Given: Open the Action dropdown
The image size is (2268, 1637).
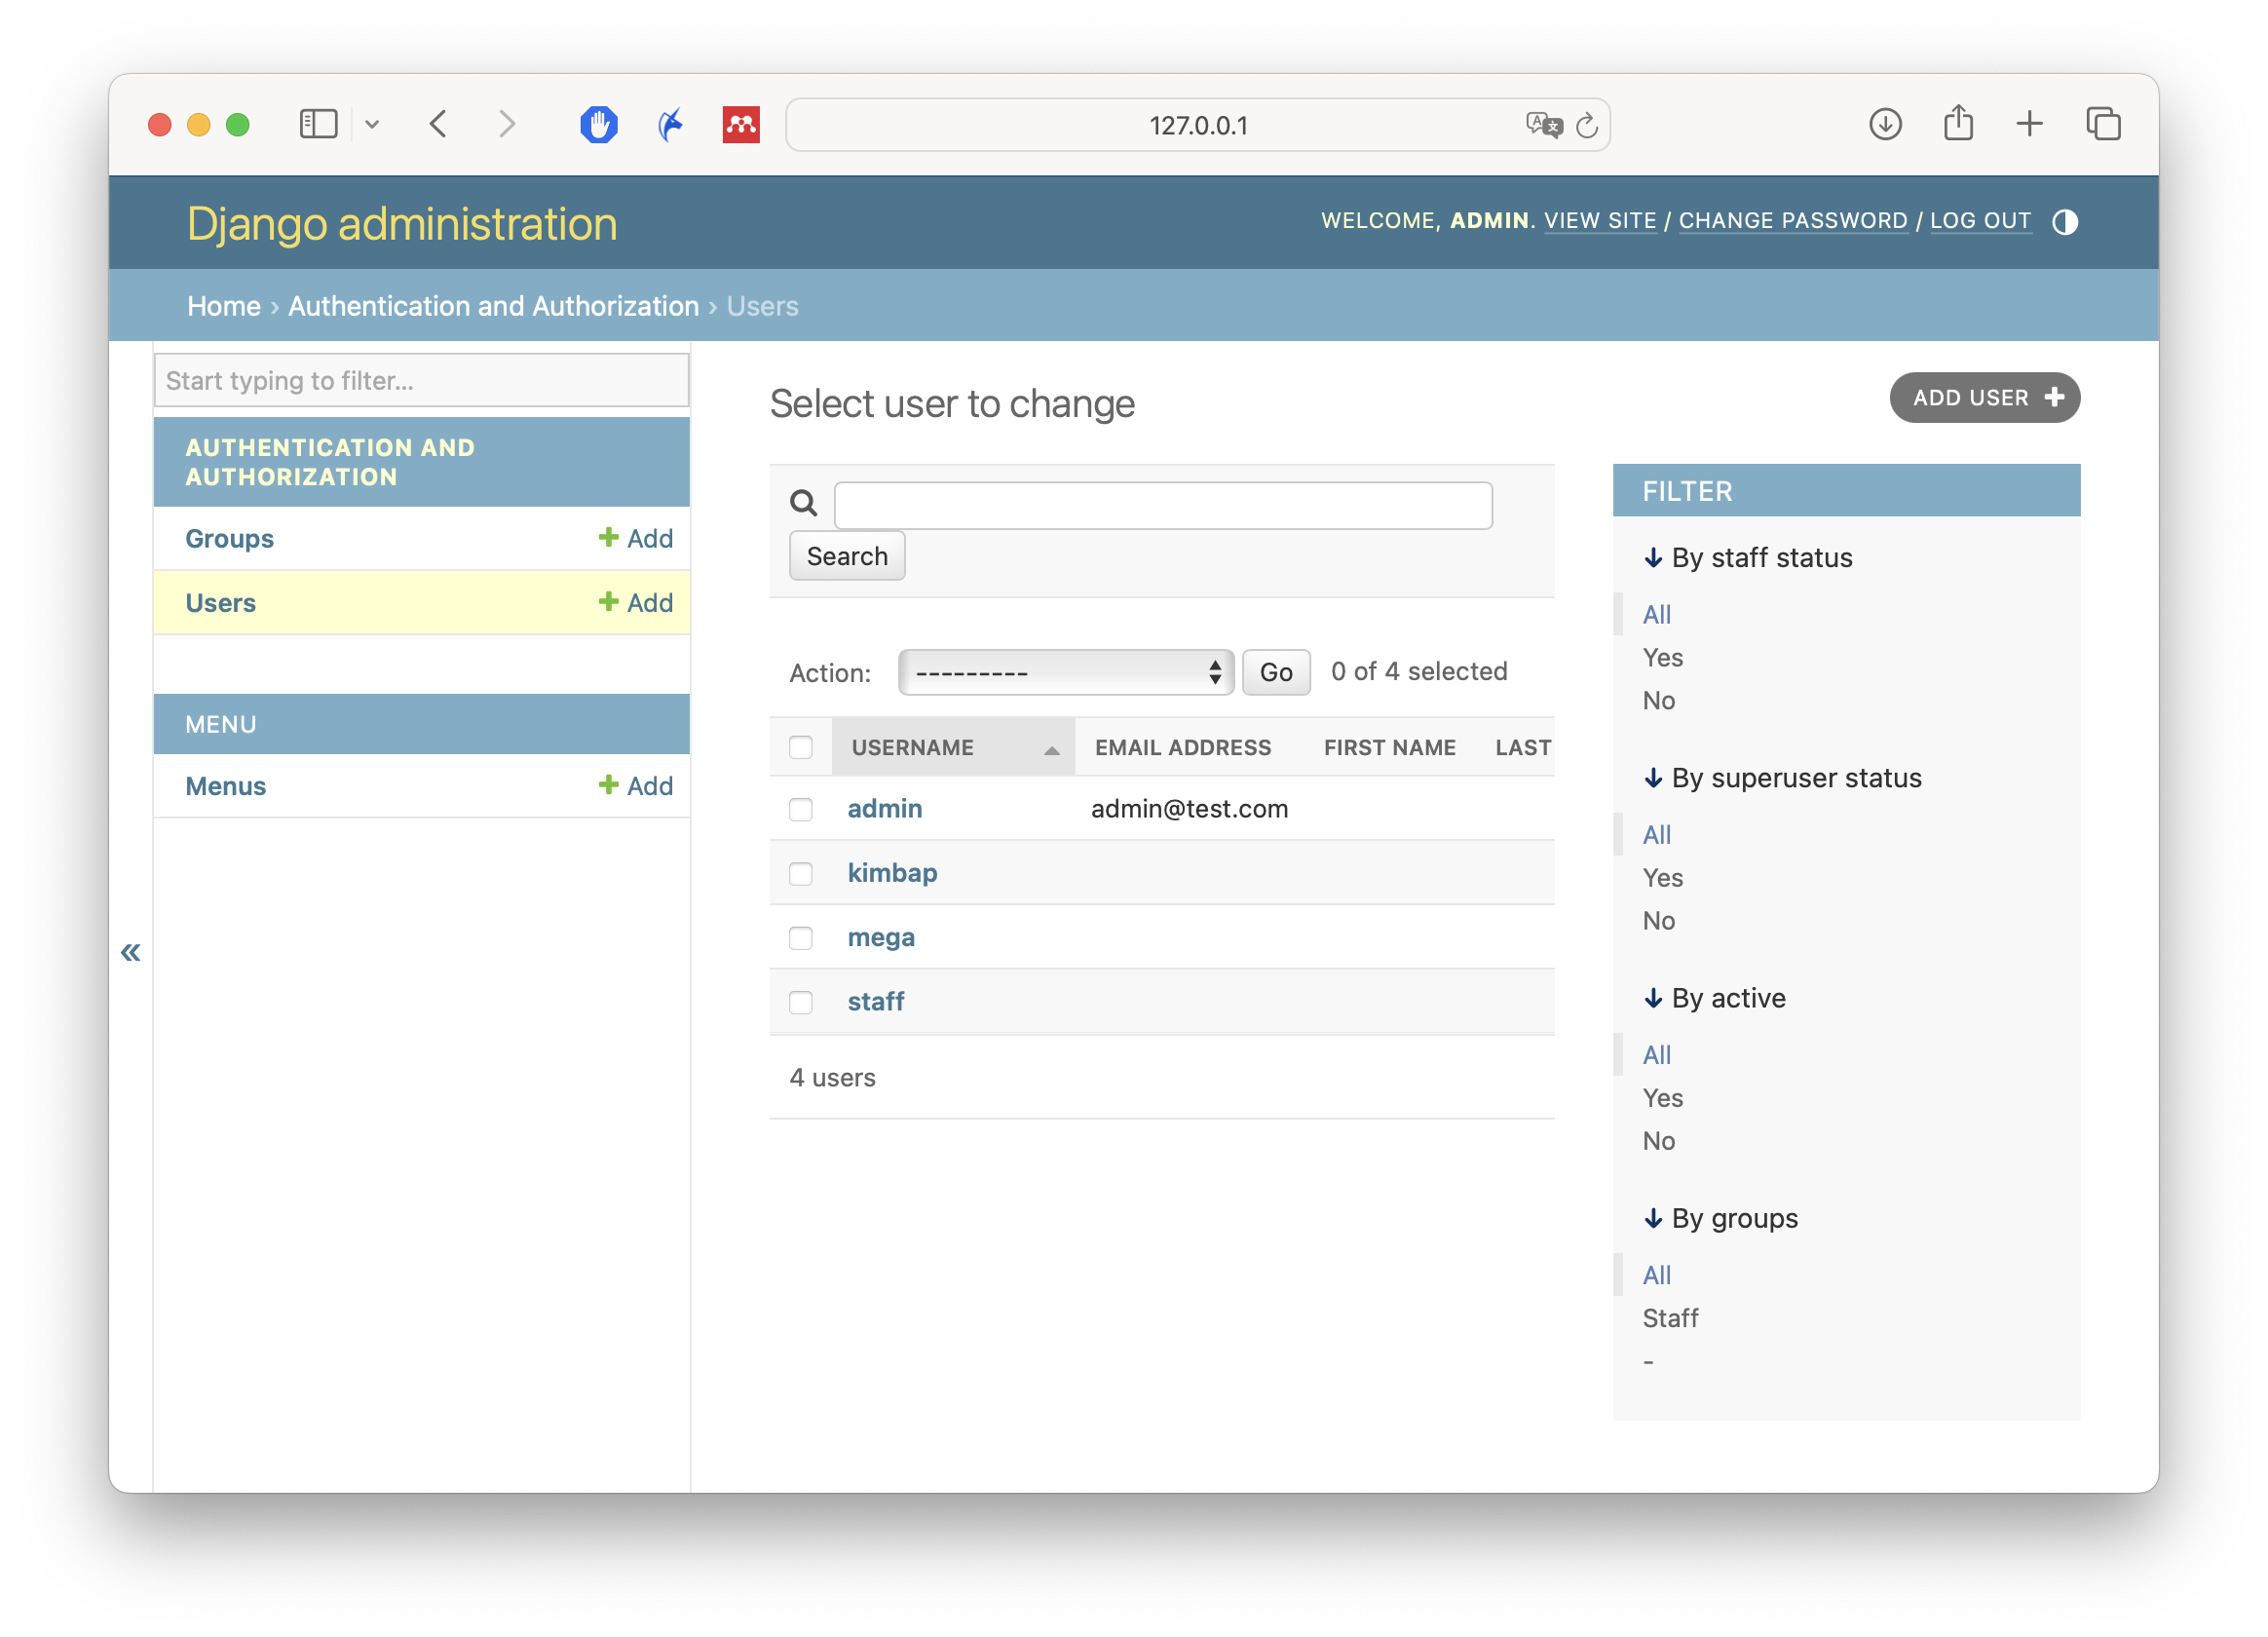Looking at the screenshot, I should tap(1065, 672).
